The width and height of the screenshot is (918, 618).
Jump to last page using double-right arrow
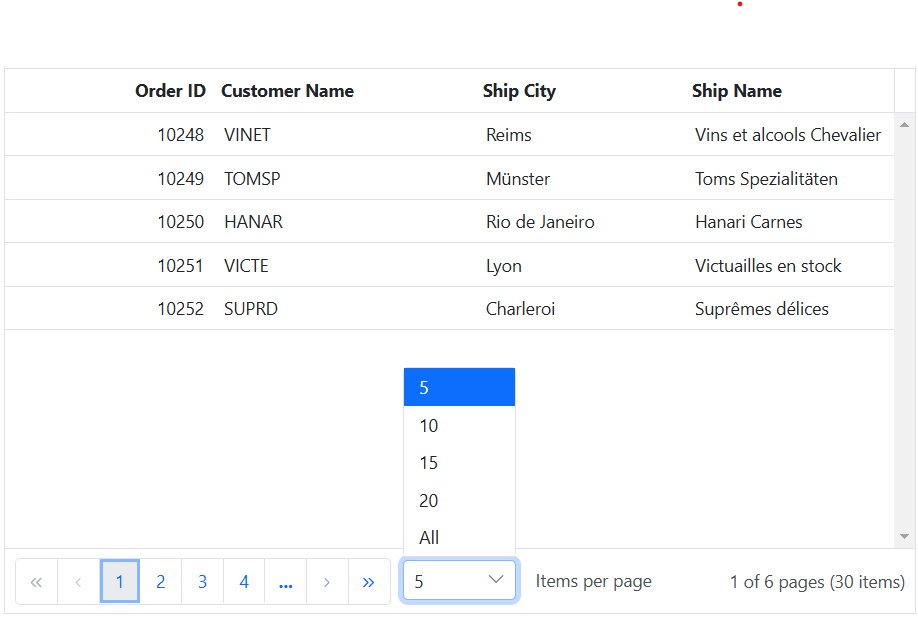369,582
